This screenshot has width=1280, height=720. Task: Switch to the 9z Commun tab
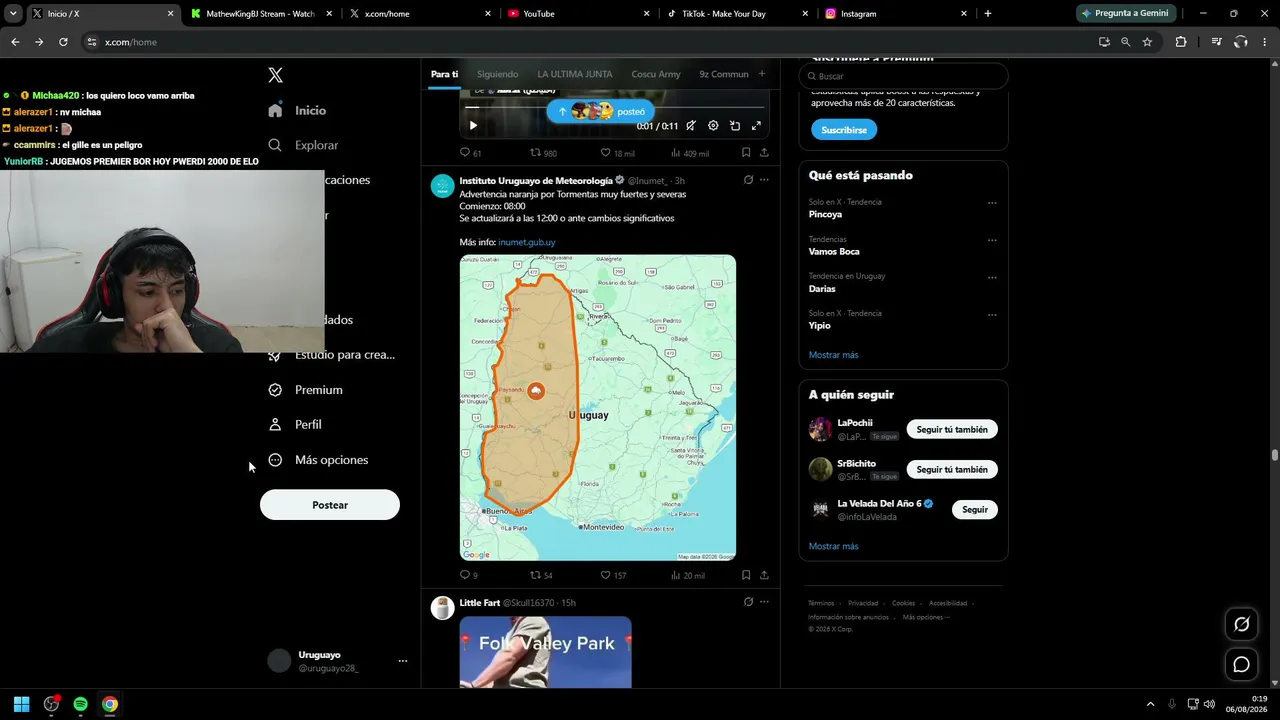click(x=724, y=74)
